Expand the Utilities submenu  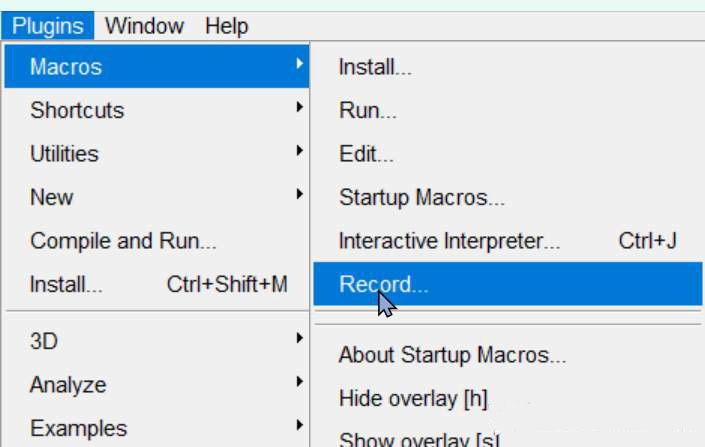coord(156,154)
